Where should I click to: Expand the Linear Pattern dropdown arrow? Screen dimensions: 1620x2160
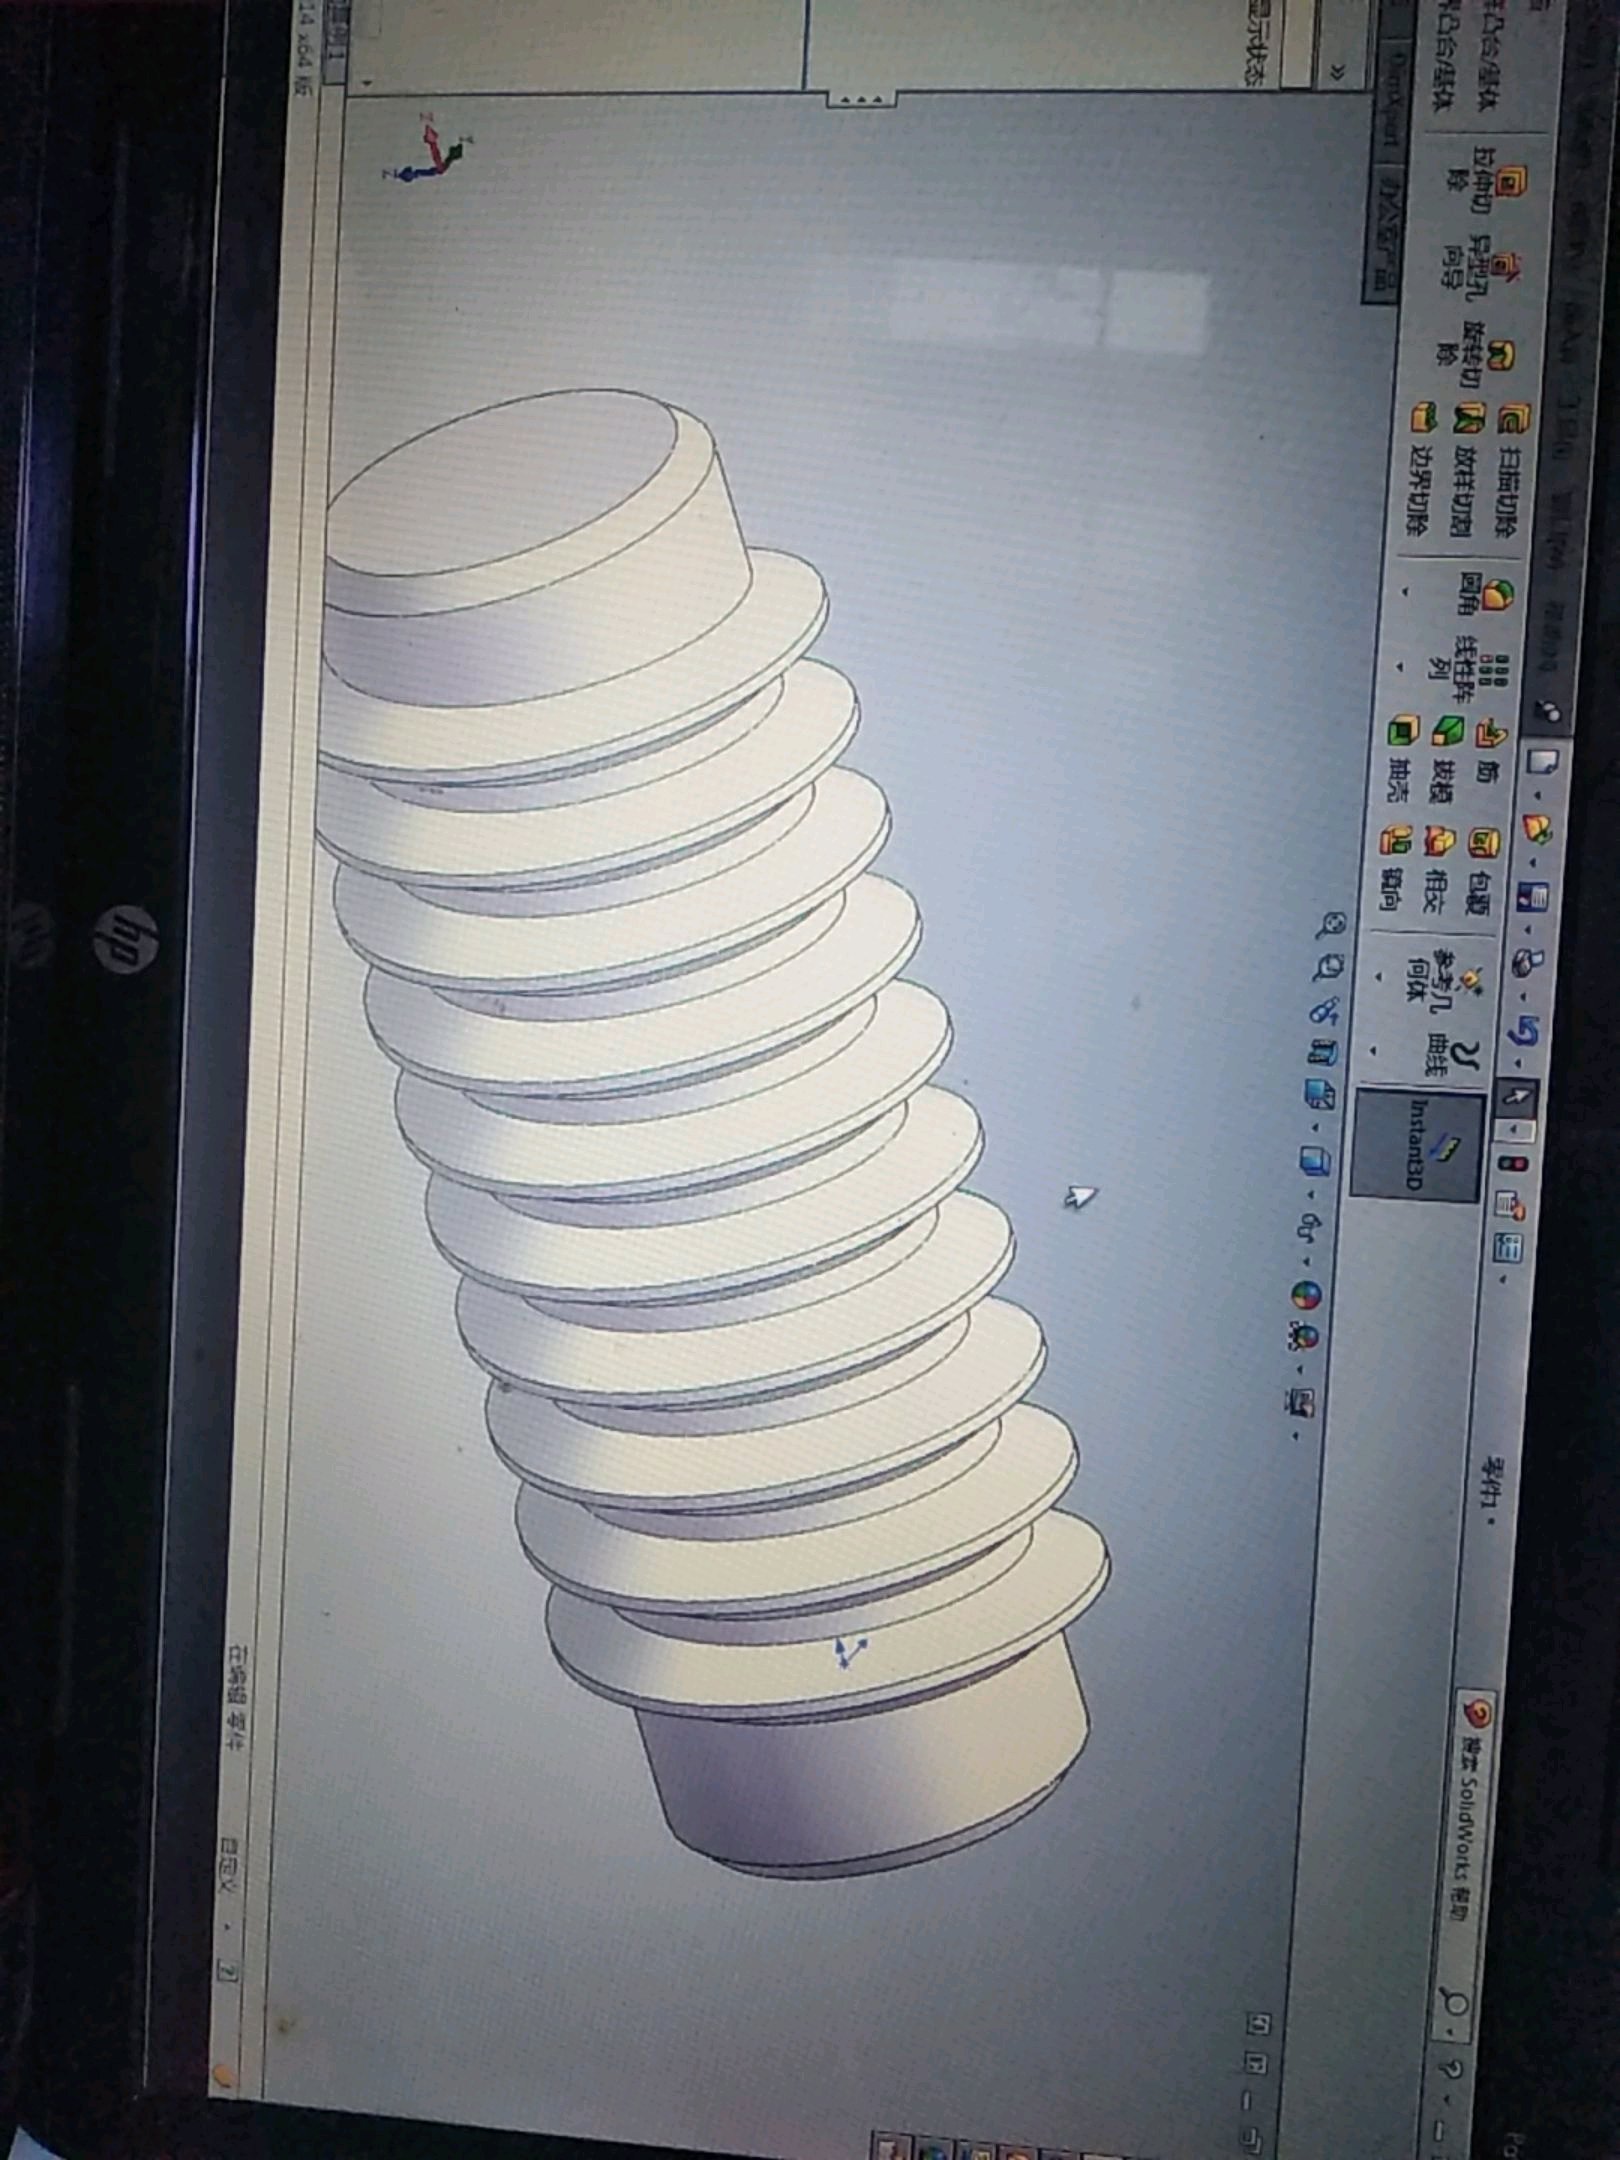(x=1401, y=666)
